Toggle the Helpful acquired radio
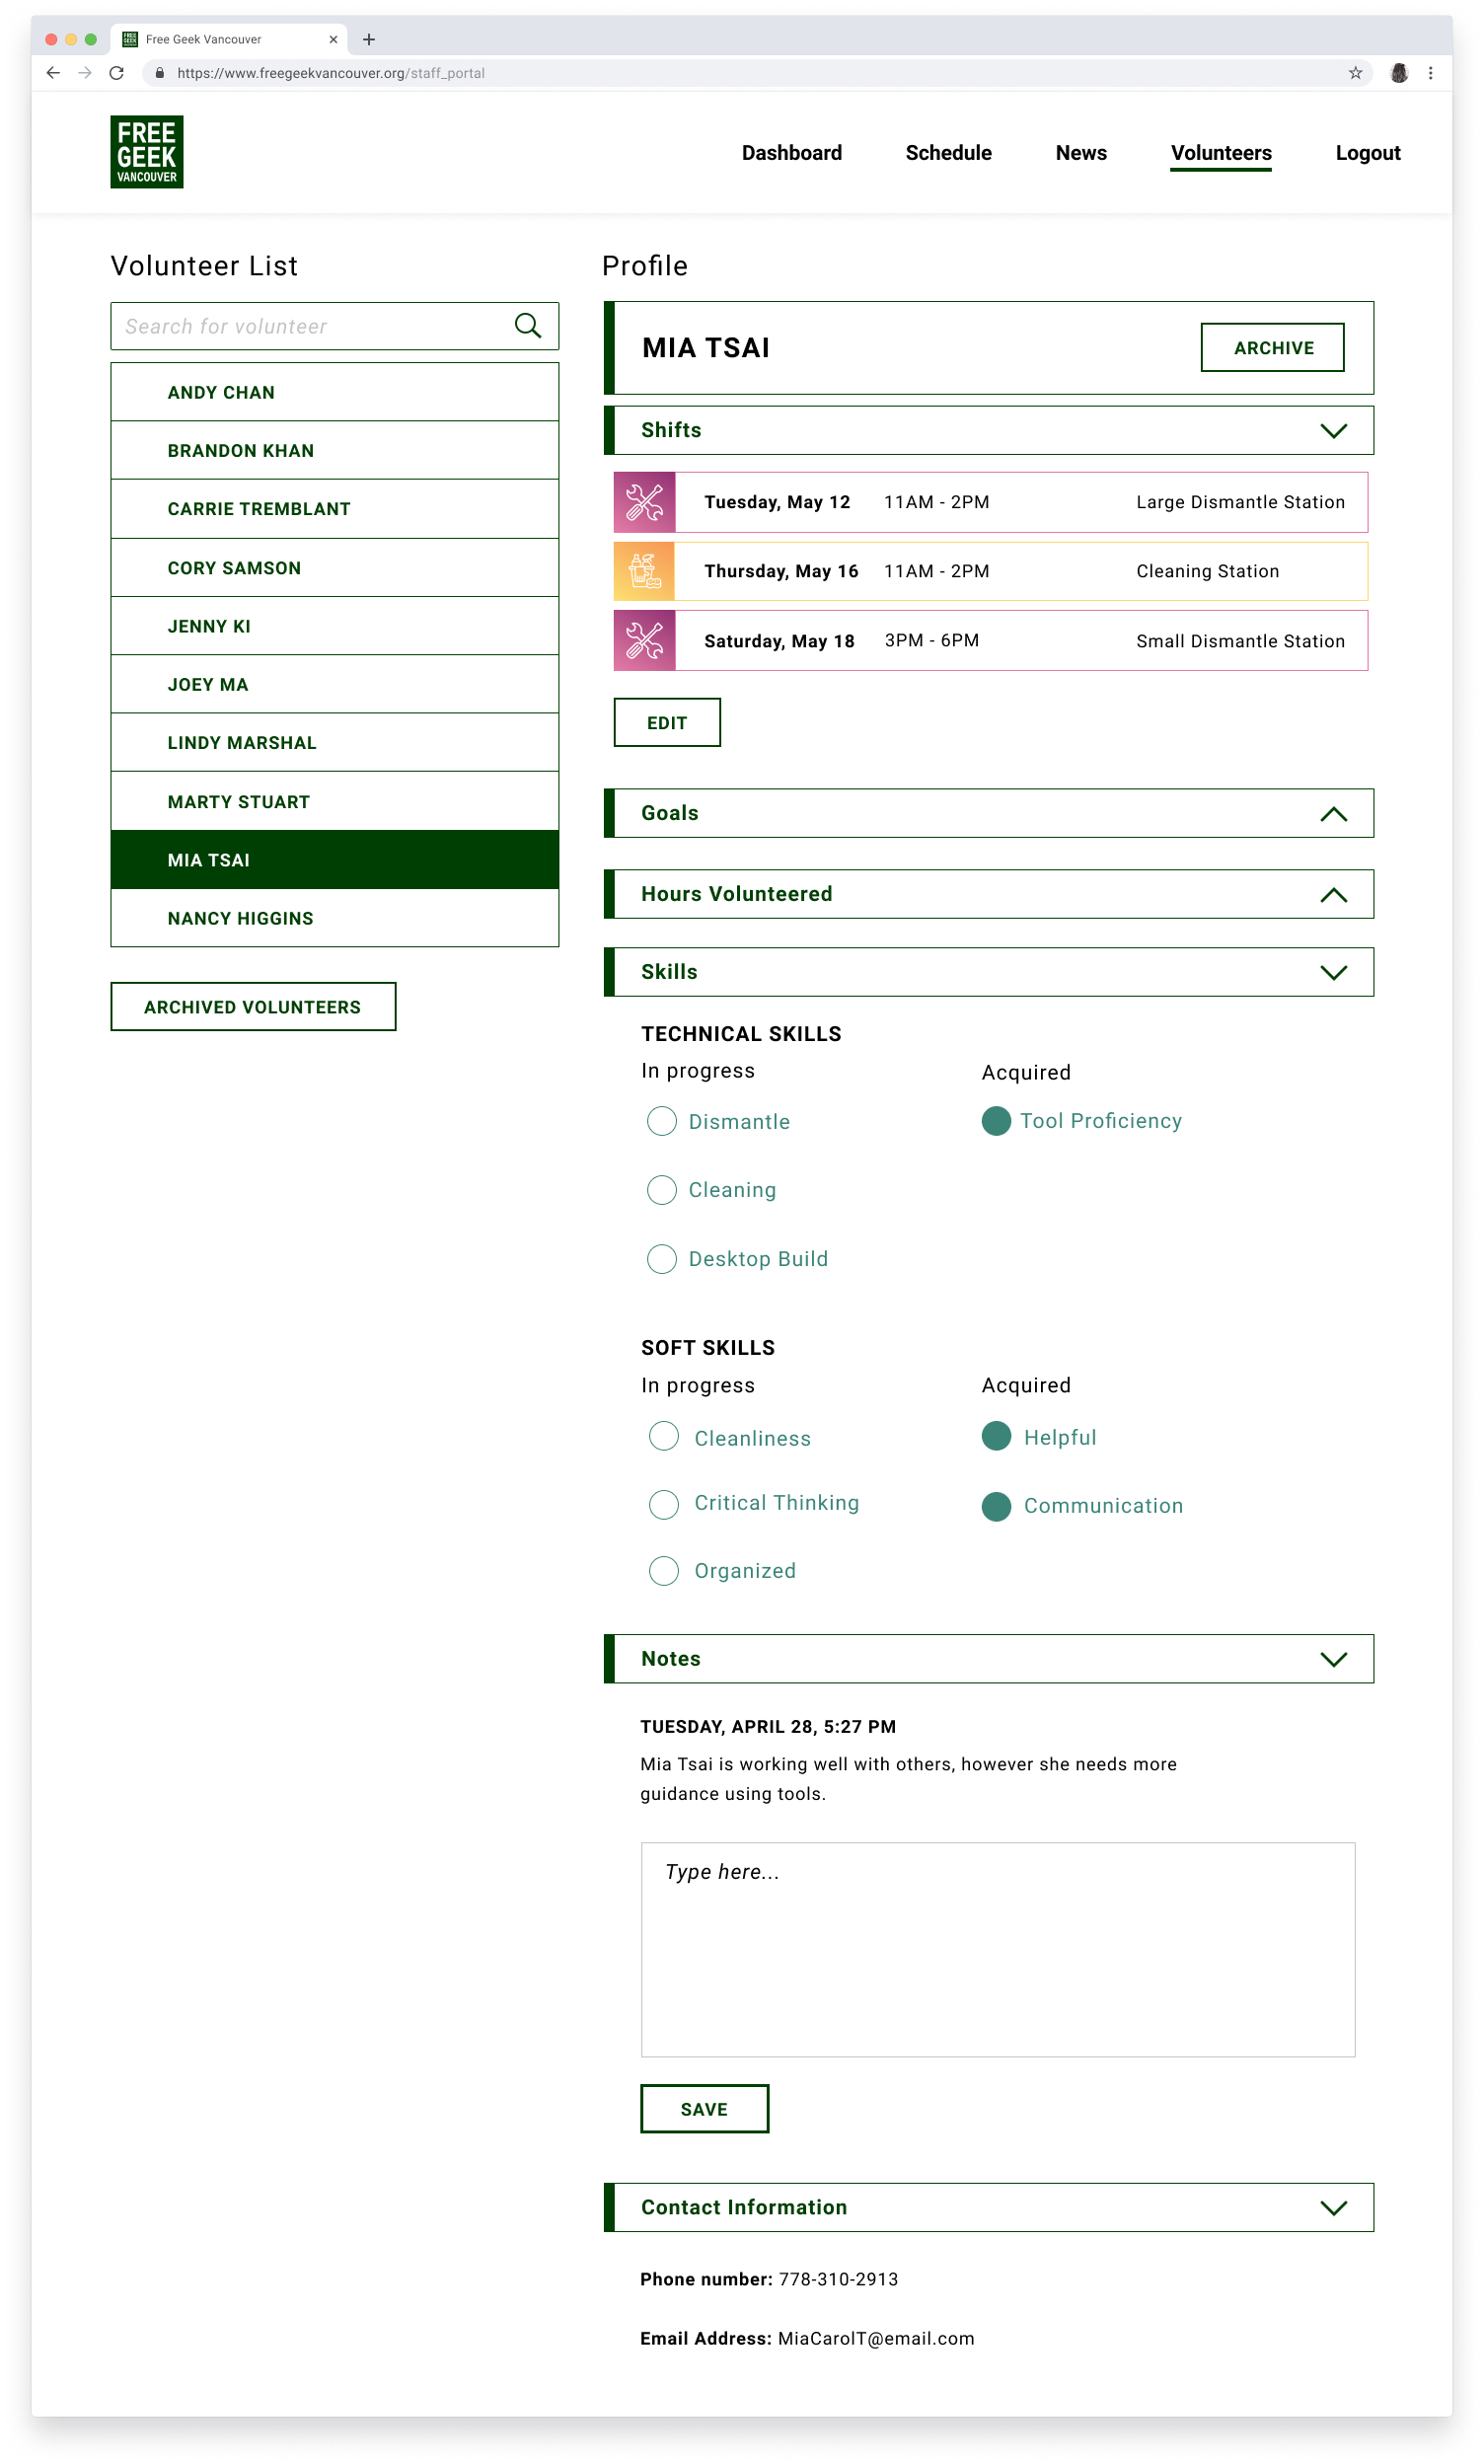Screen dimensions: 1484x2464 [x=996, y=1437]
